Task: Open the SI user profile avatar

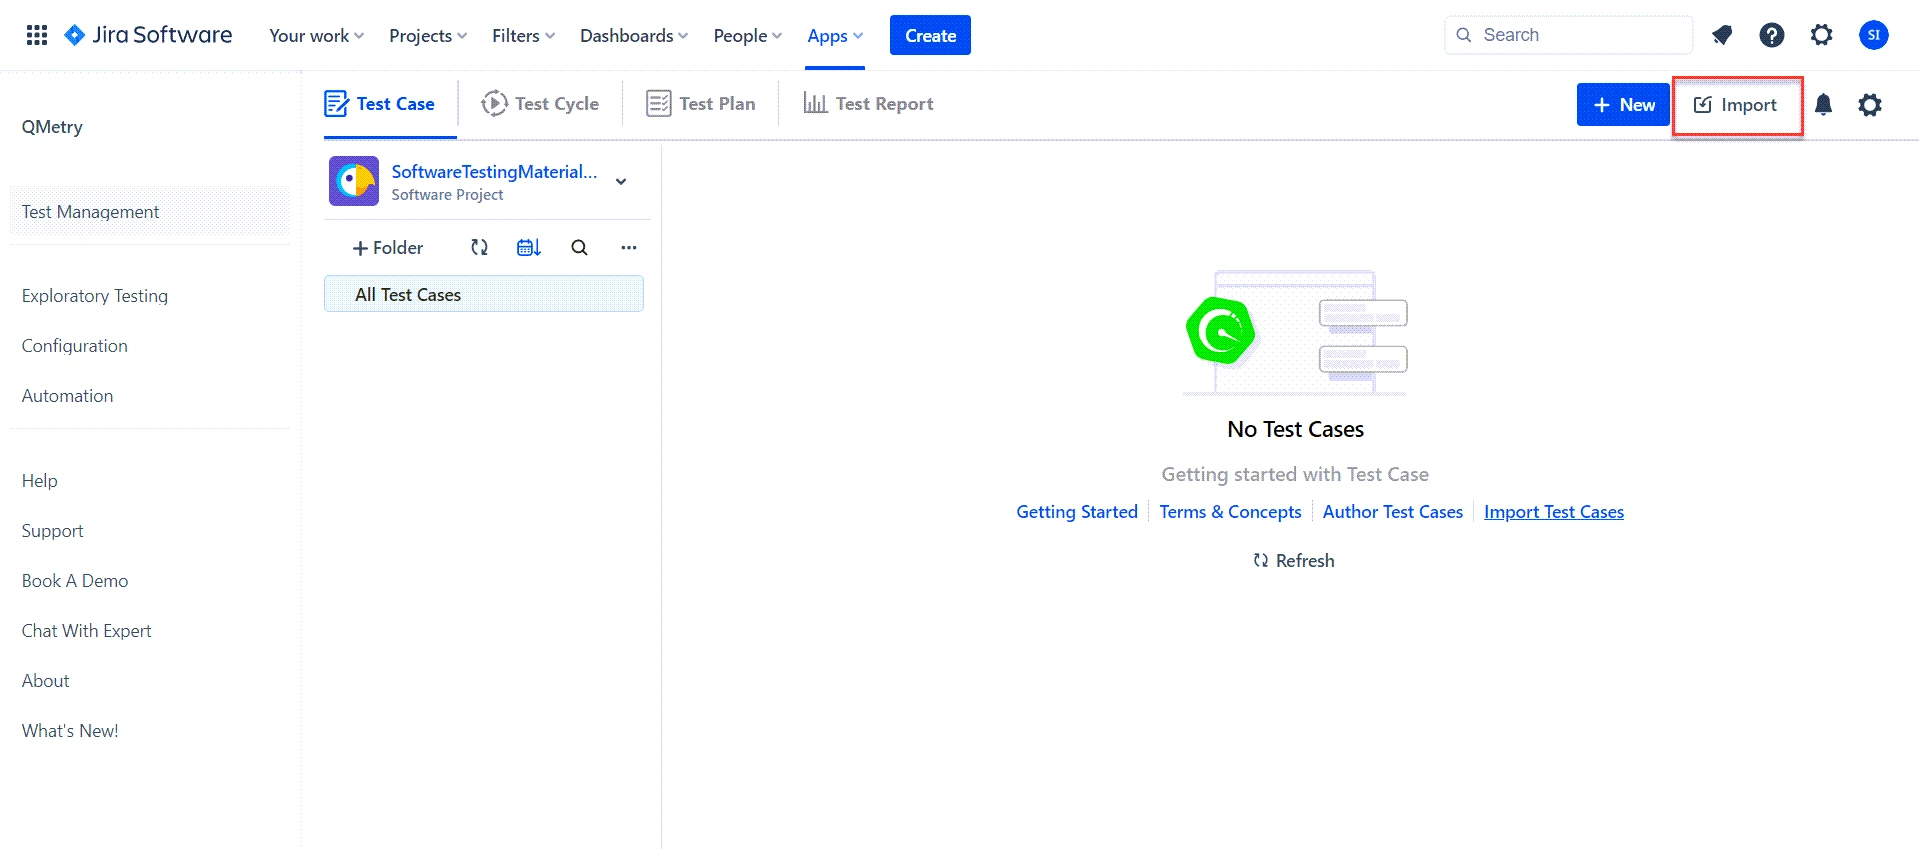Action: [1874, 35]
